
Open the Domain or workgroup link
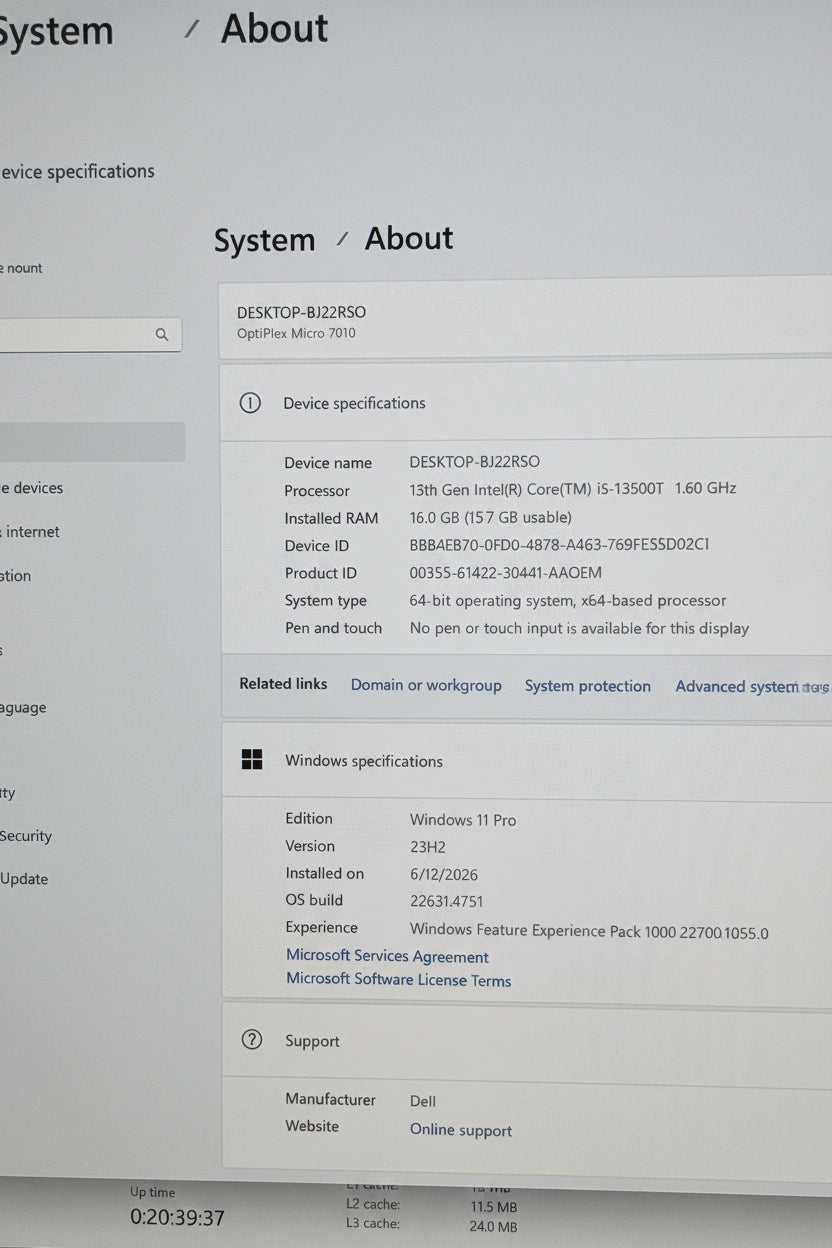coord(426,685)
